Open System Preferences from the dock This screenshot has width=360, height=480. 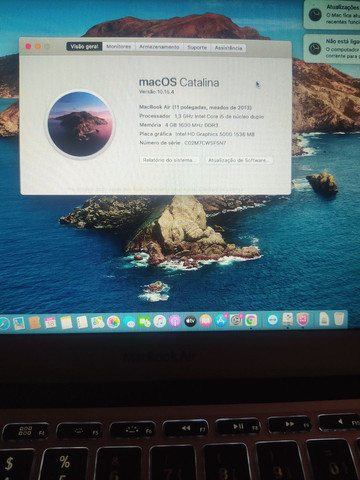tap(236, 320)
